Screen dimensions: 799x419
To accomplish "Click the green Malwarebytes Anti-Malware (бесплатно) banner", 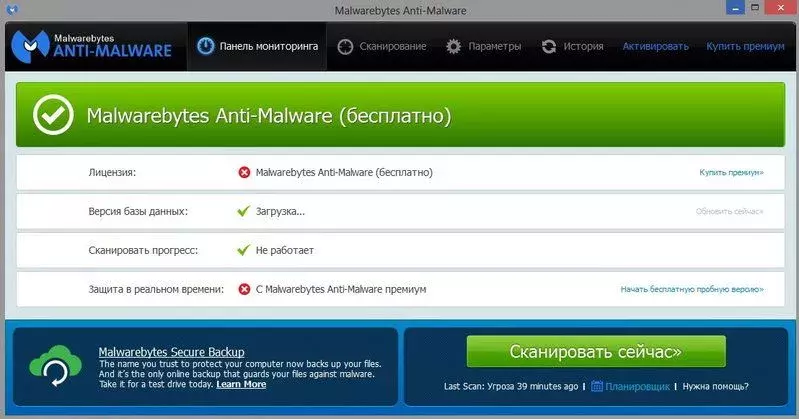I will coord(400,115).
